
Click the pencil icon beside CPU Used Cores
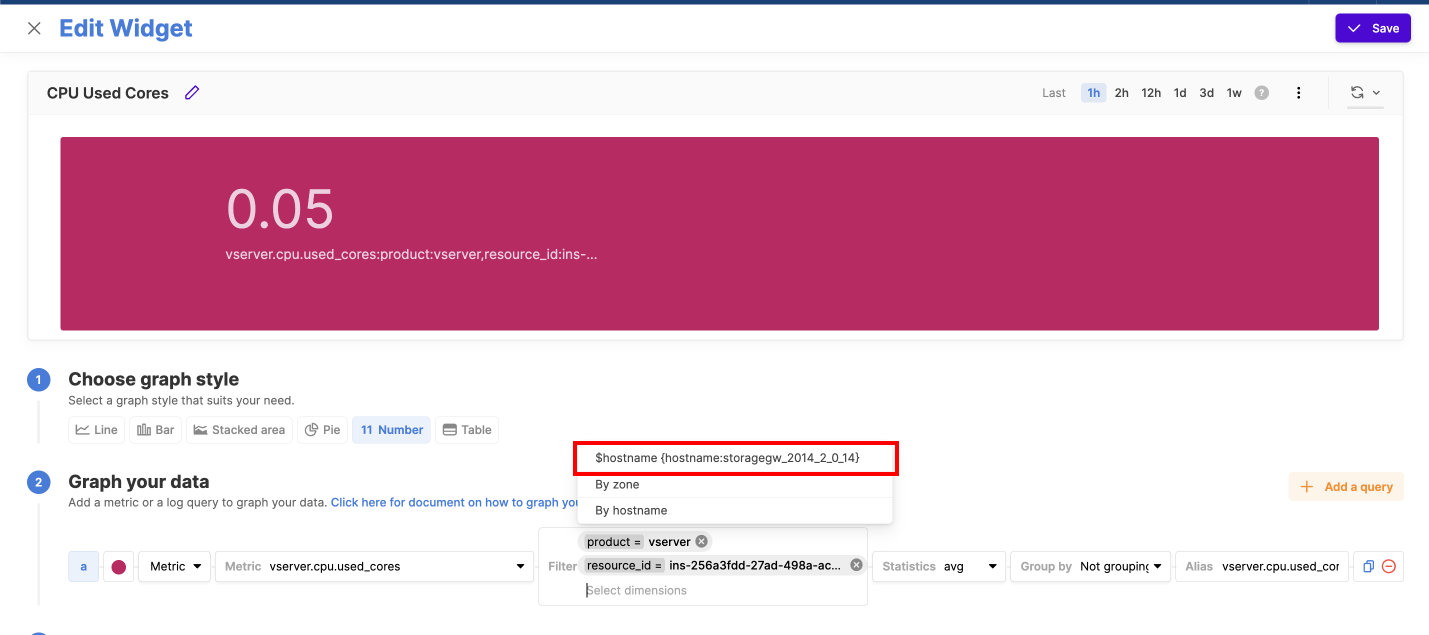coord(192,93)
